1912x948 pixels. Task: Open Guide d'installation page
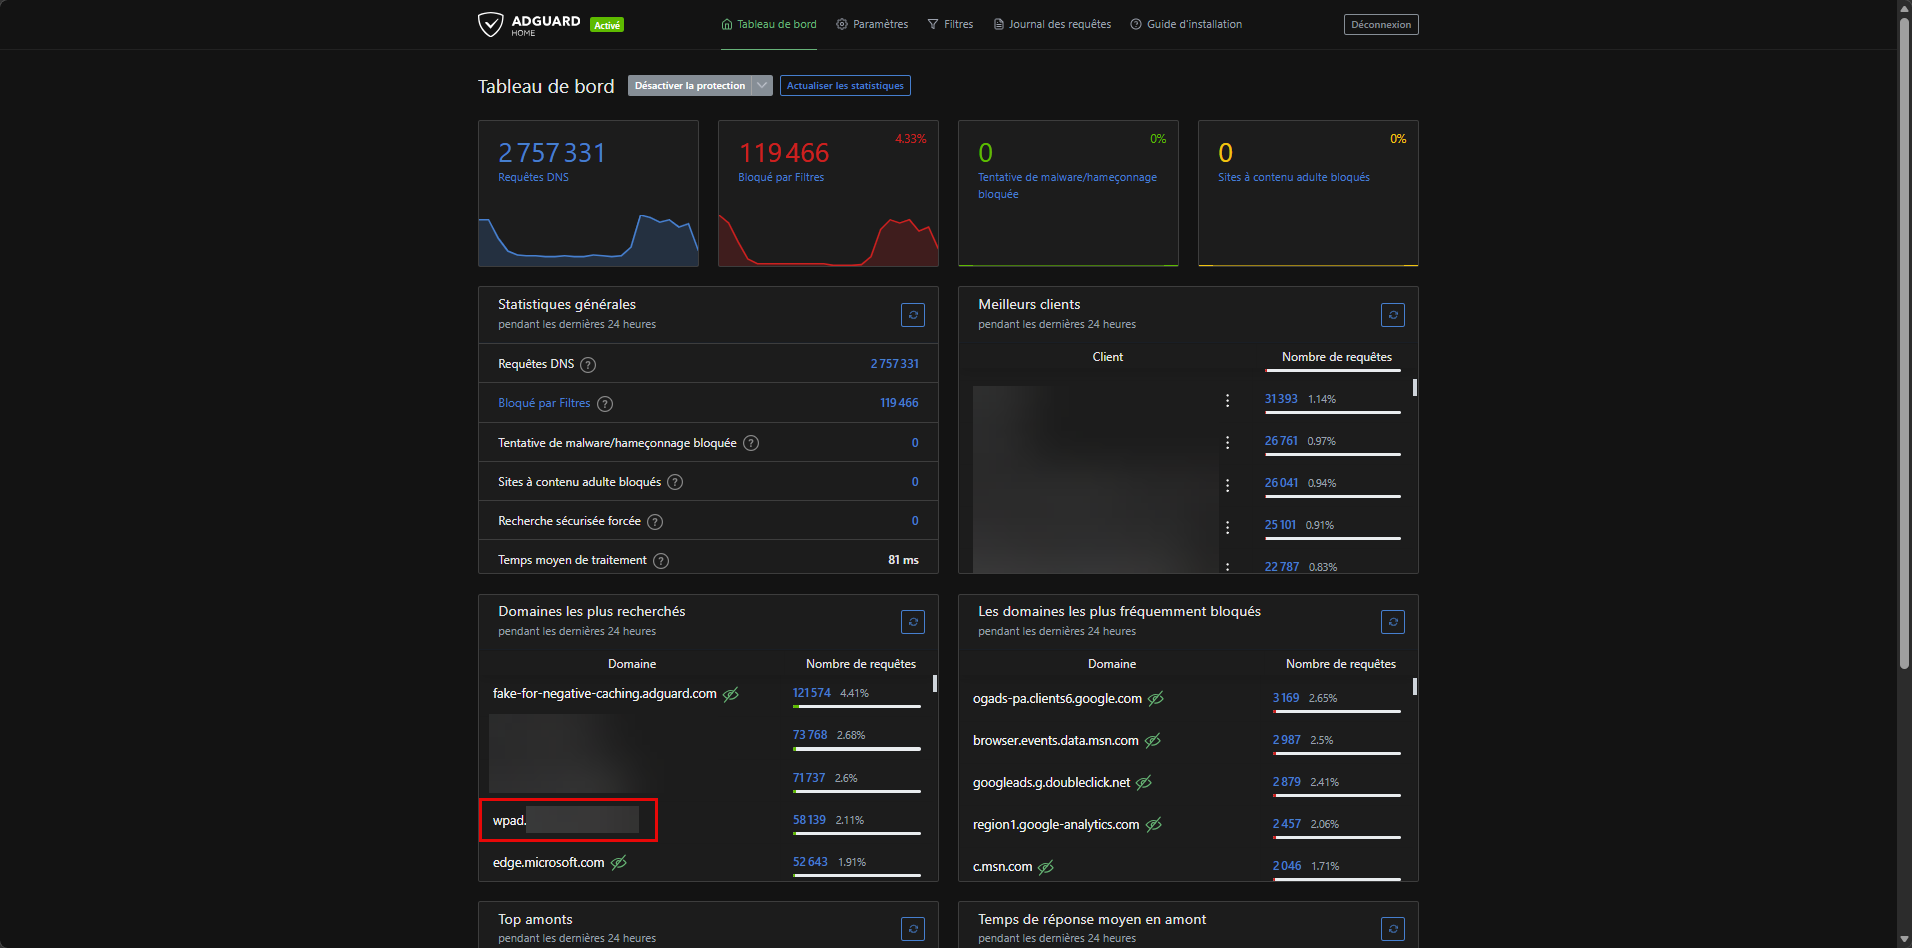[x=1186, y=24]
